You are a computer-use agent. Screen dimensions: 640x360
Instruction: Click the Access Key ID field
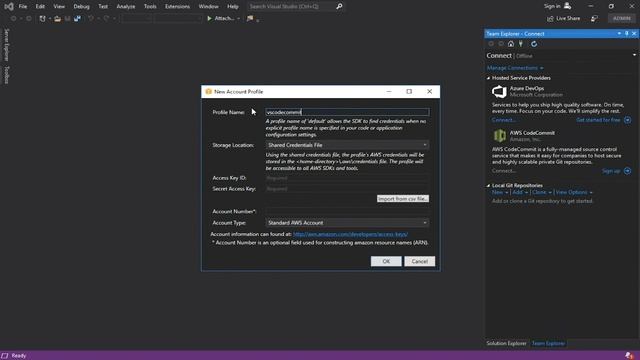coord(347,178)
